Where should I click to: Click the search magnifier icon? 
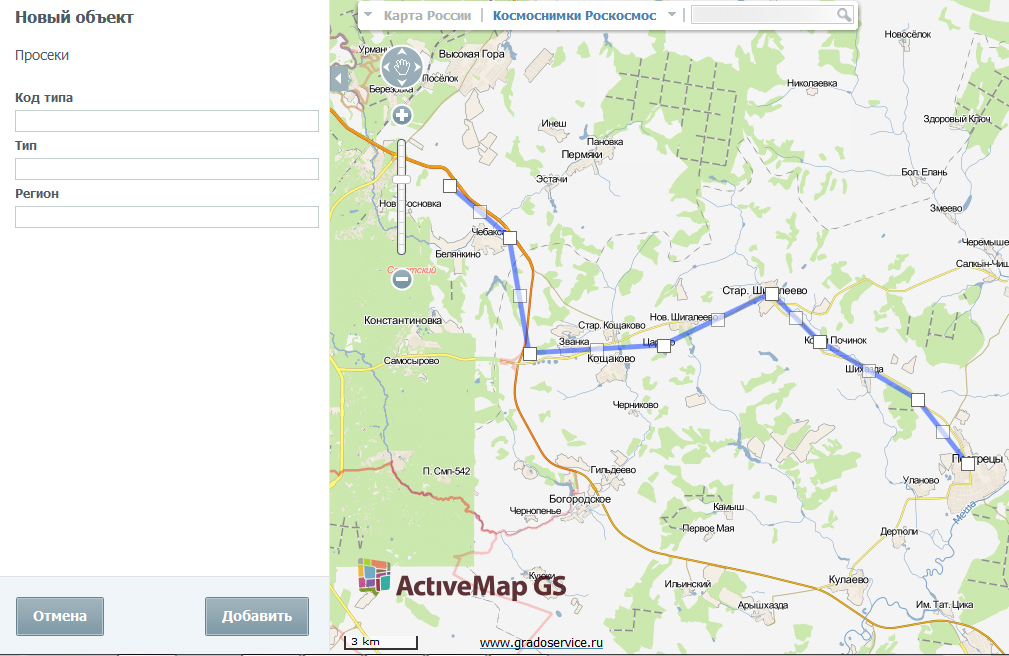pos(844,15)
